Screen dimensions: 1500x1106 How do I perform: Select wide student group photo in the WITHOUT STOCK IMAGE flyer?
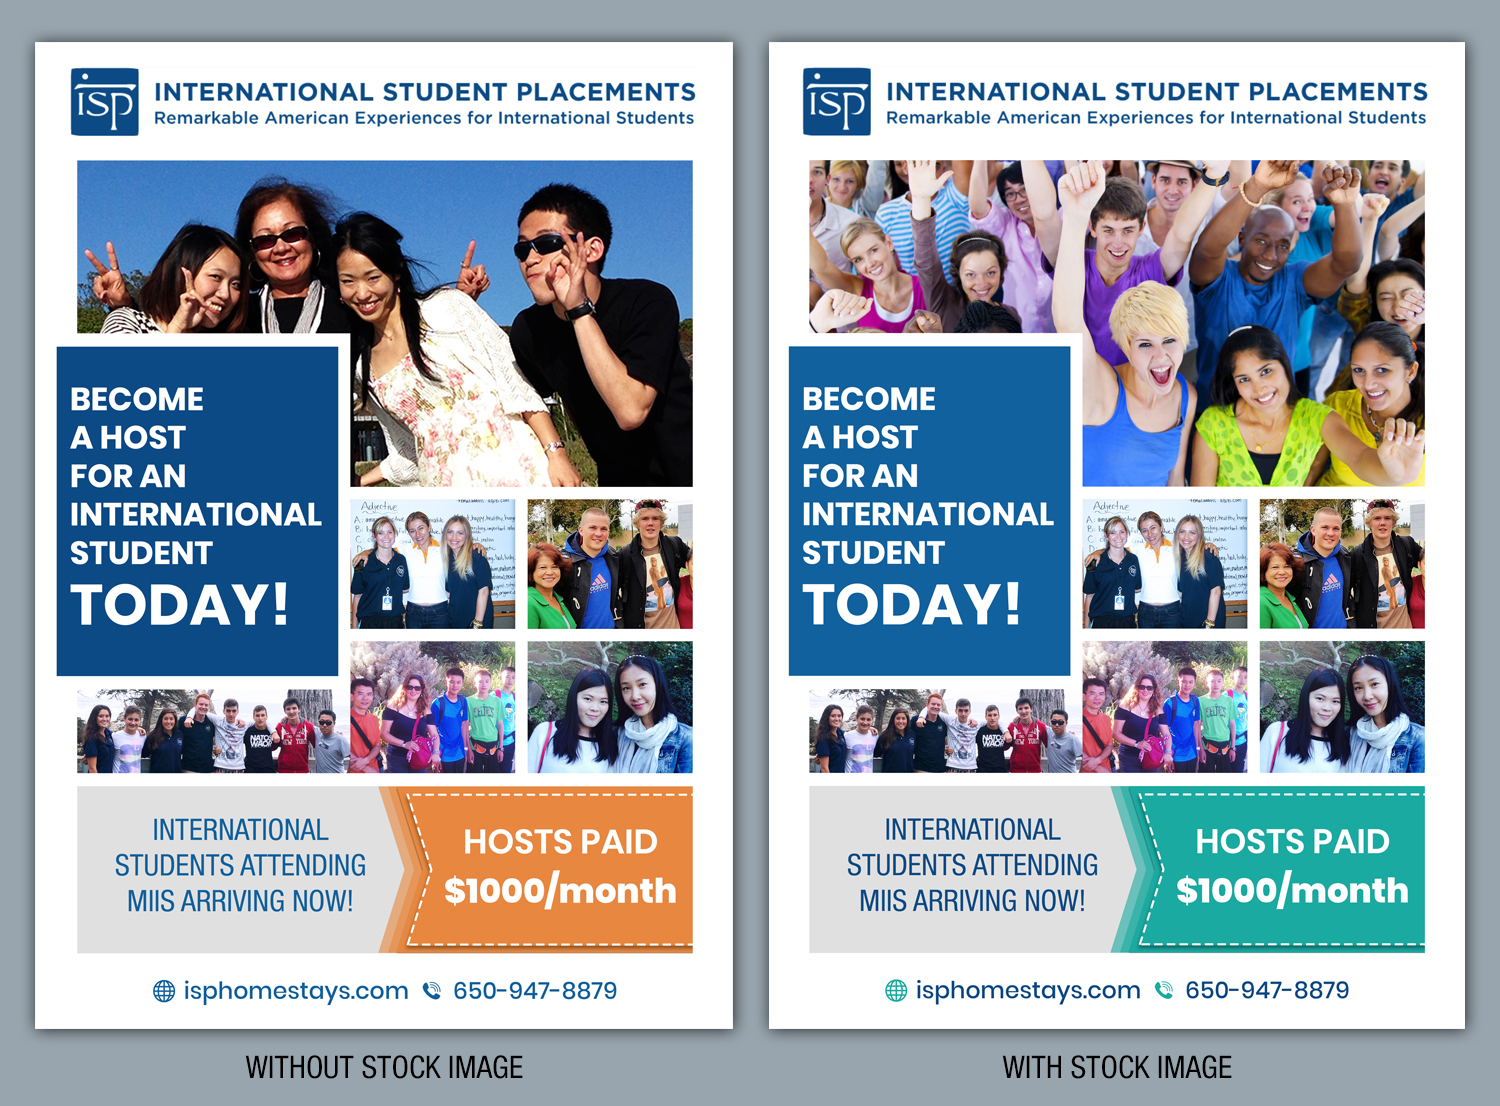(213, 731)
